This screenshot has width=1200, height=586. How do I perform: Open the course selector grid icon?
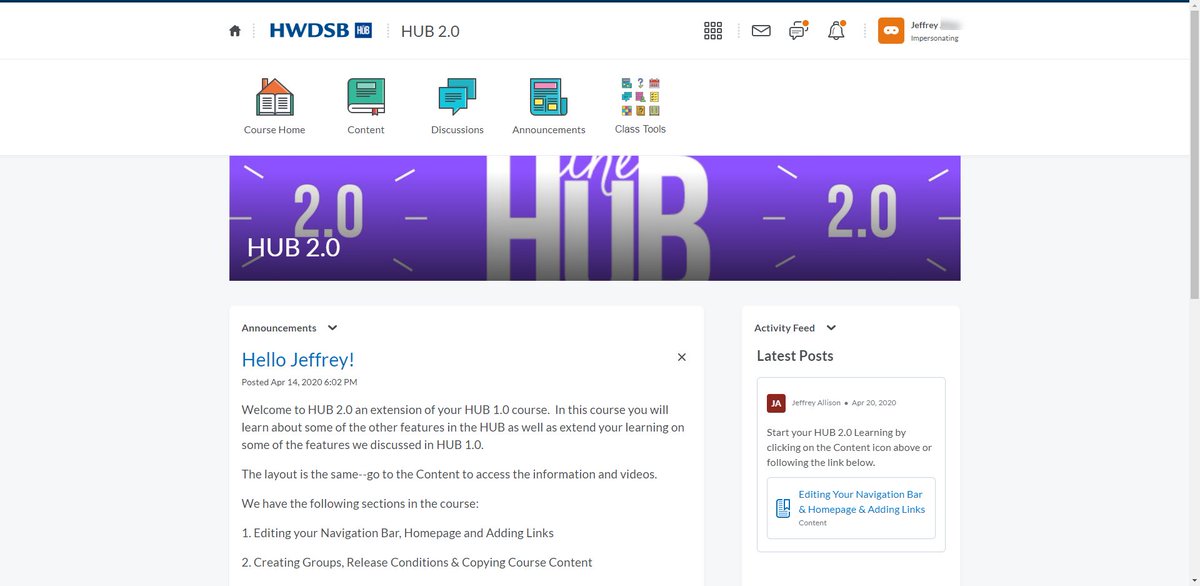point(713,31)
